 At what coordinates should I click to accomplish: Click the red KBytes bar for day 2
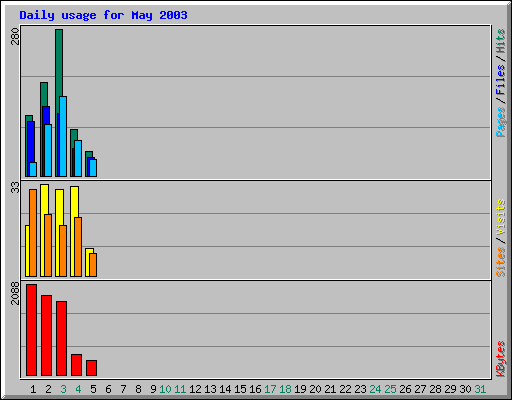(46, 335)
